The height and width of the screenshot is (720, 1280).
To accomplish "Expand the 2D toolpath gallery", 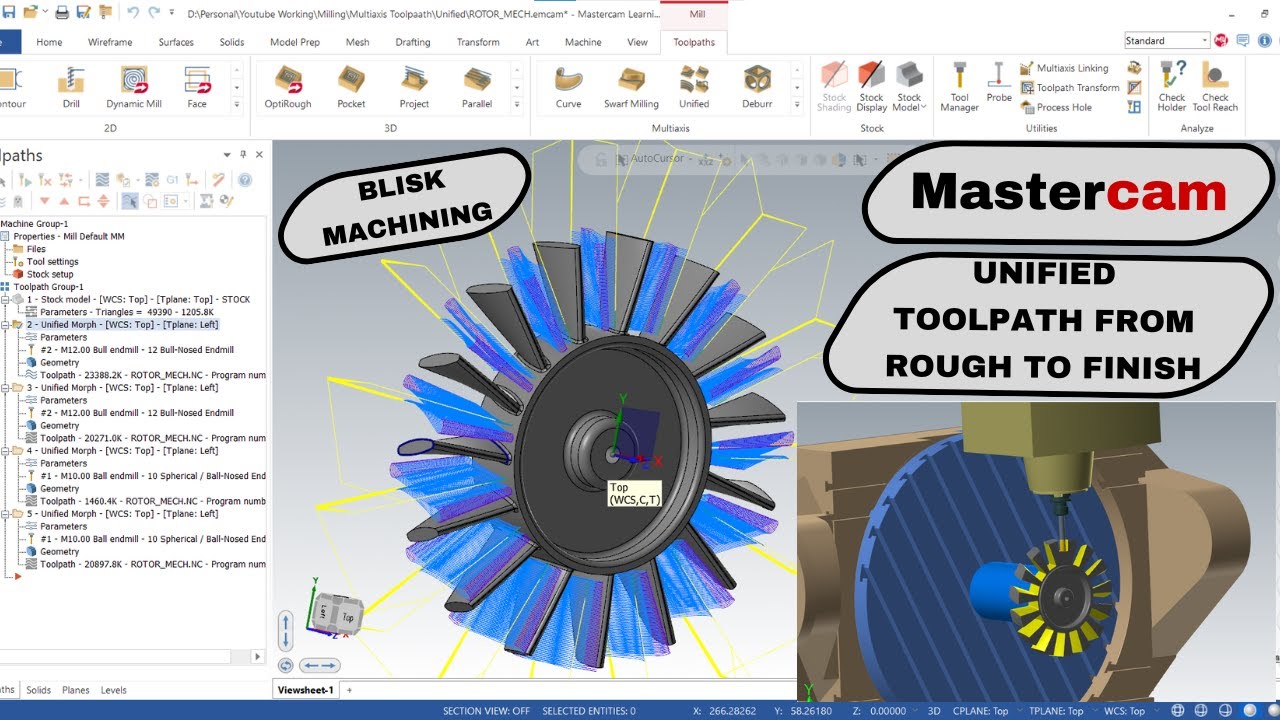I will [237, 104].
